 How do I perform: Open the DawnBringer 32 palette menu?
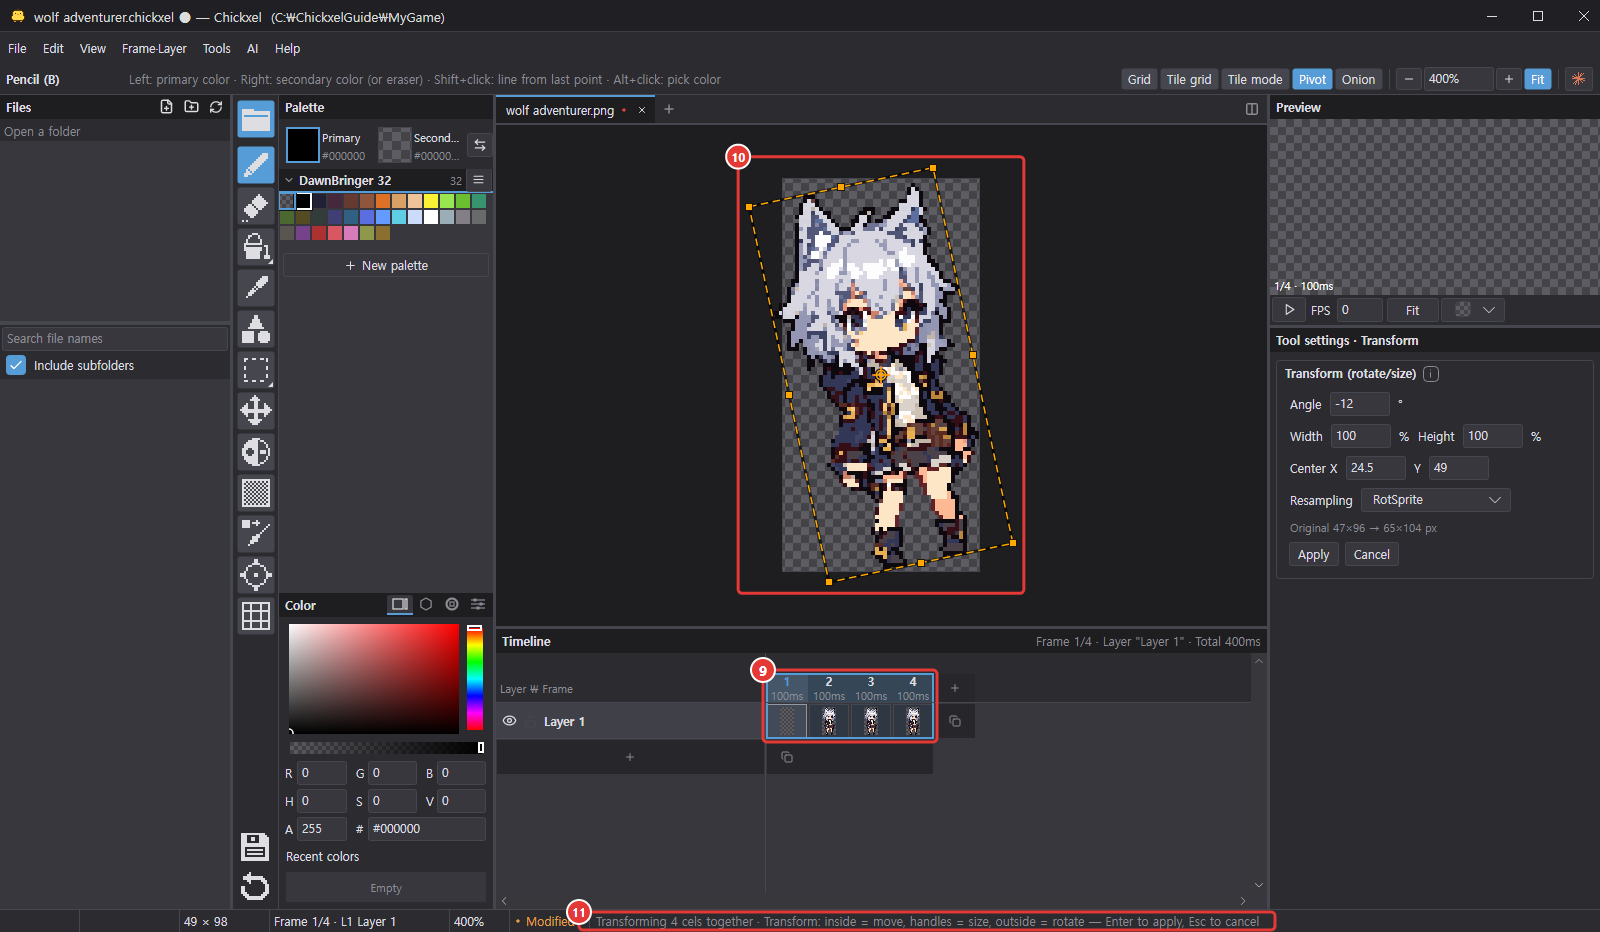(479, 180)
